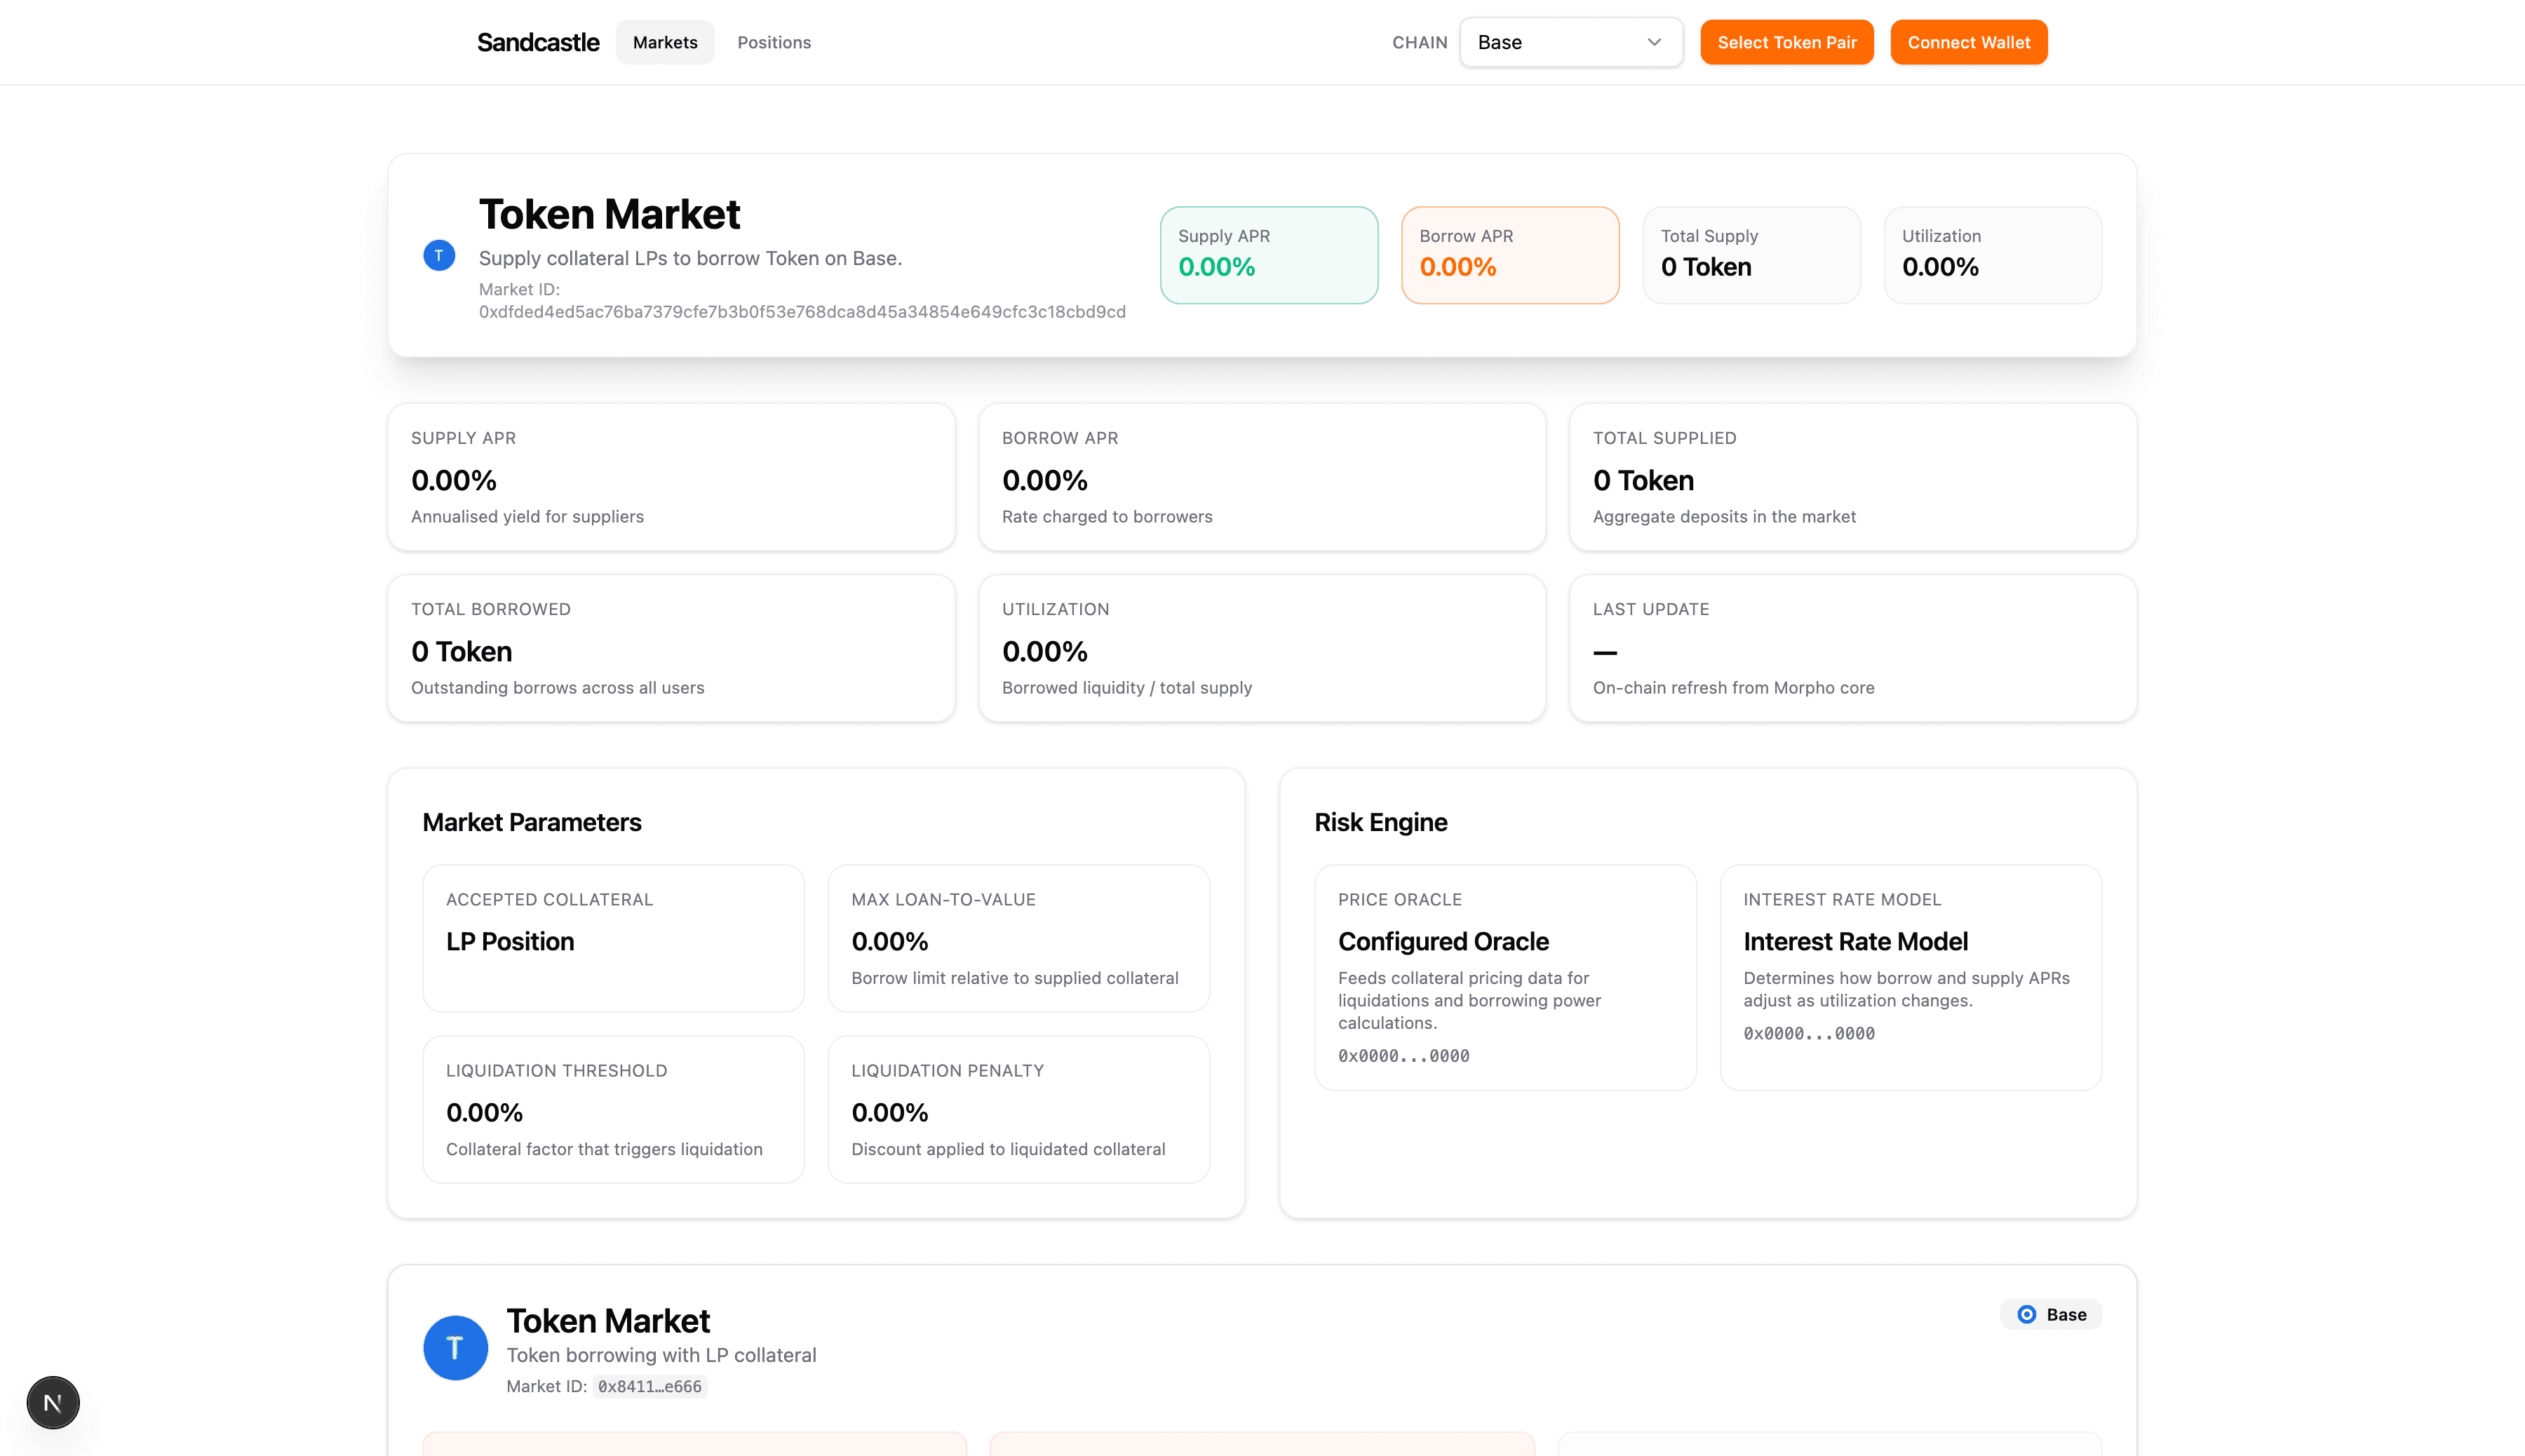Viewport: 2525px width, 1456px height.
Task: Click the blue "T" token avatar next to Token Market heading
Action: 438,255
